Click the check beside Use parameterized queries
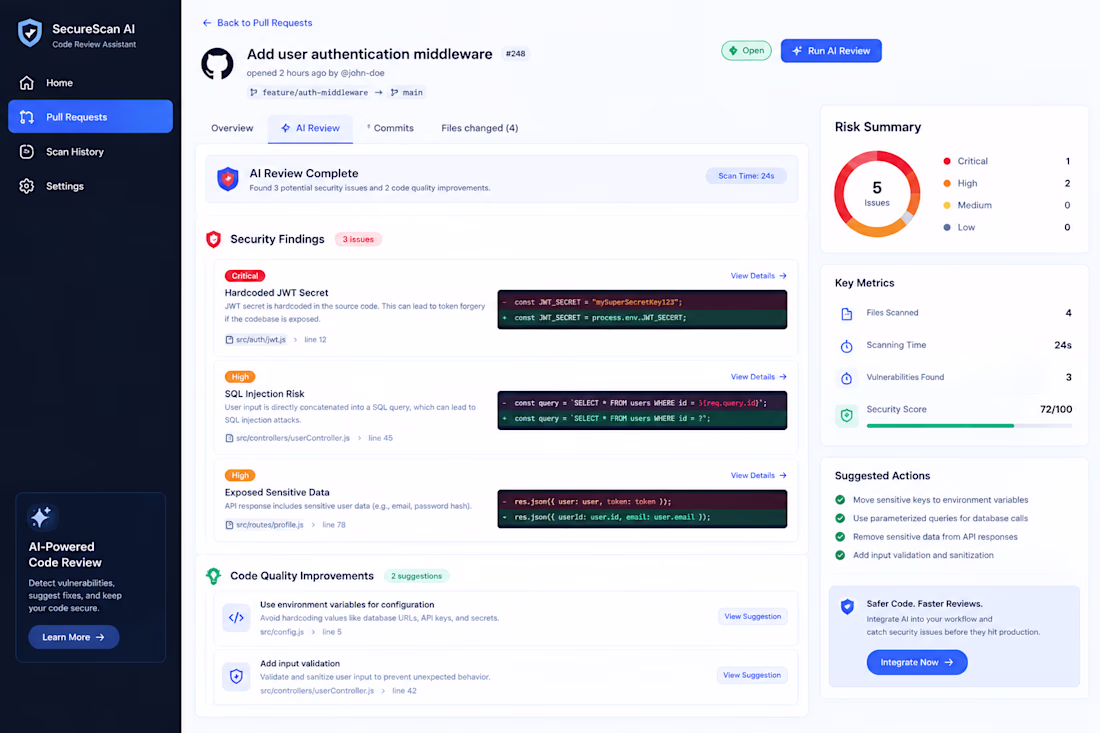Viewport: 1100px width, 733px height. (840, 518)
